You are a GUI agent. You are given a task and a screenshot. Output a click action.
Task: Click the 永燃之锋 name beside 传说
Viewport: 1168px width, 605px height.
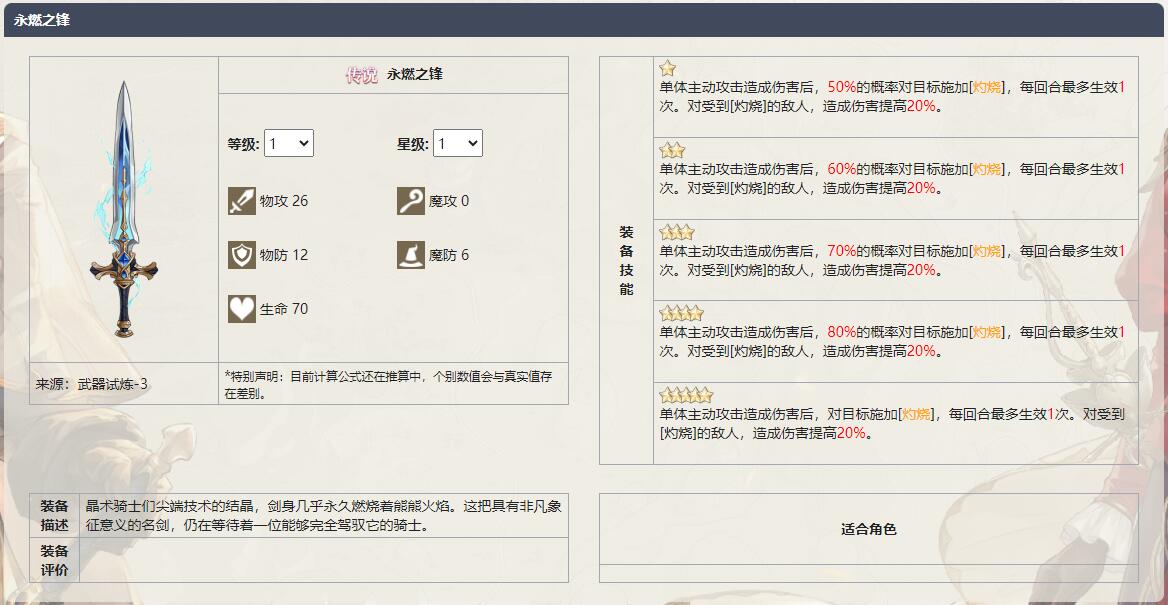(415, 75)
